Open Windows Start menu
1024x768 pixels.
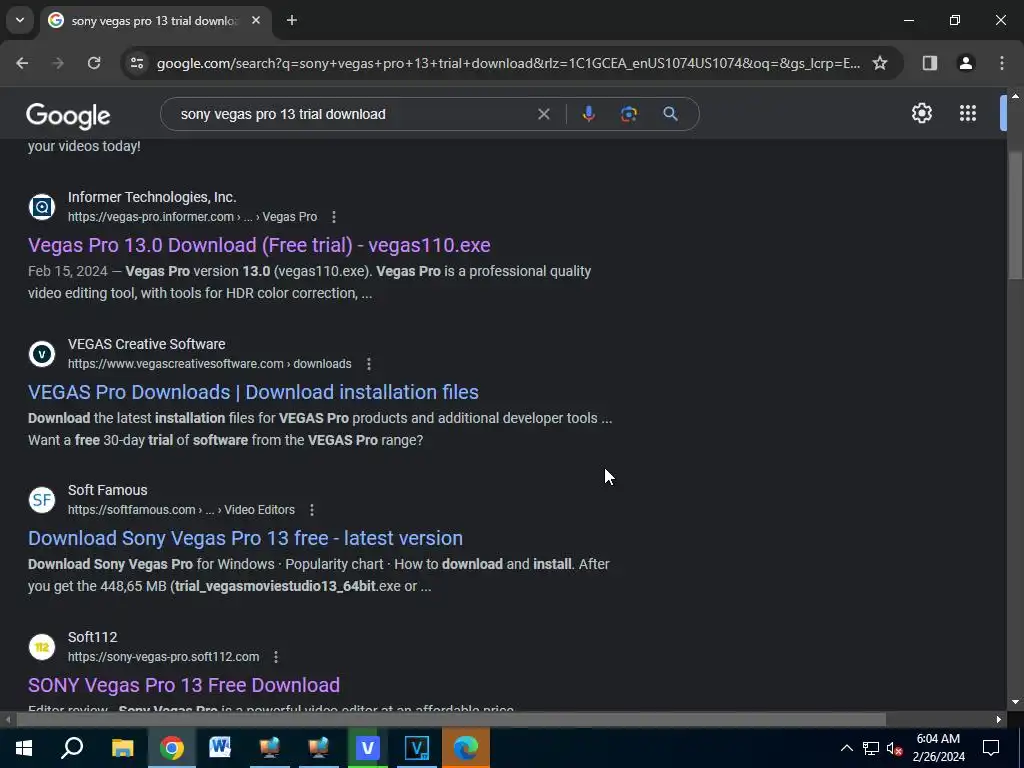(24, 748)
